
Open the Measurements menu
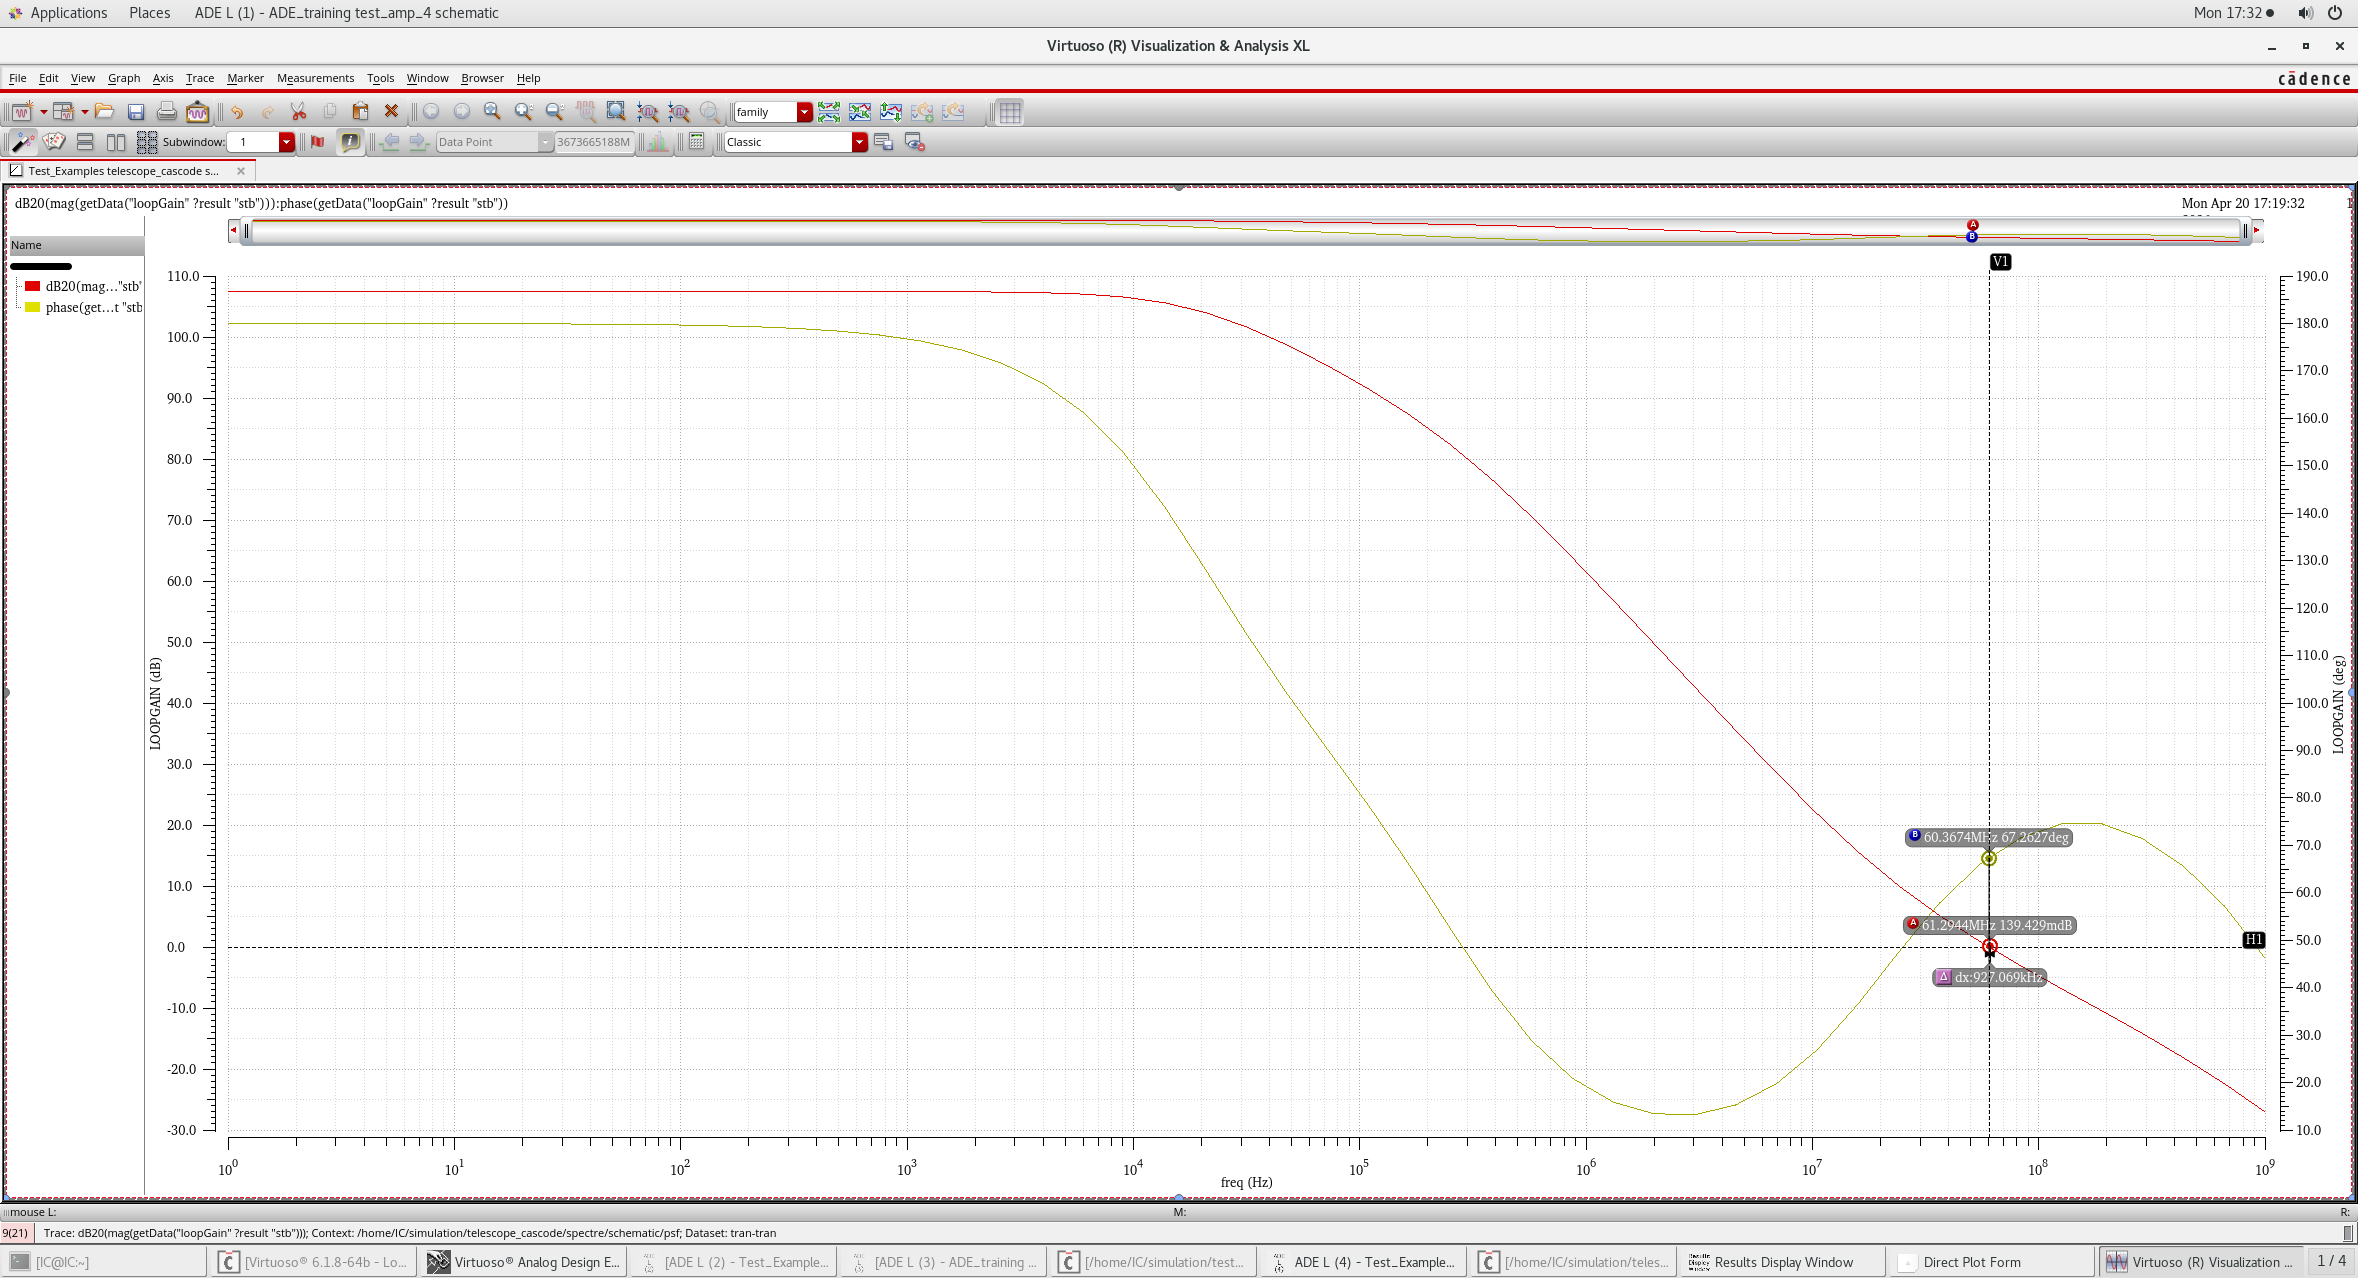click(315, 78)
